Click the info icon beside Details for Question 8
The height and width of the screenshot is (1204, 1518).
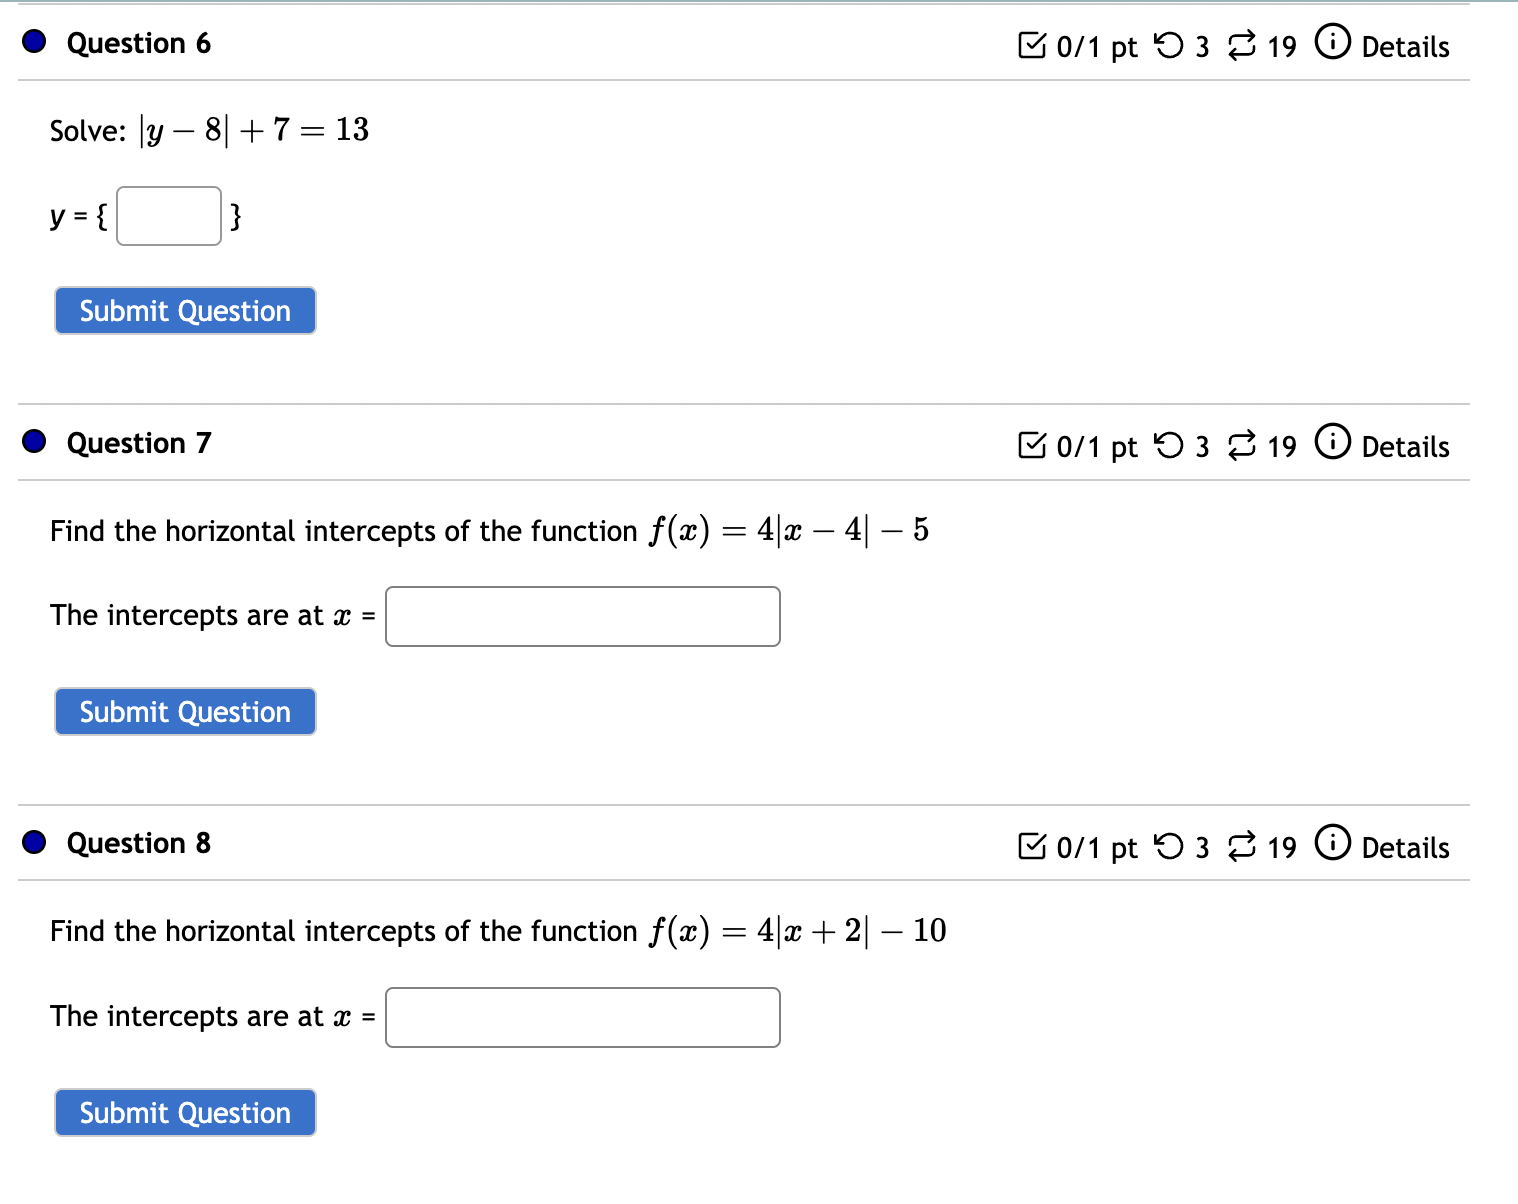[1333, 845]
